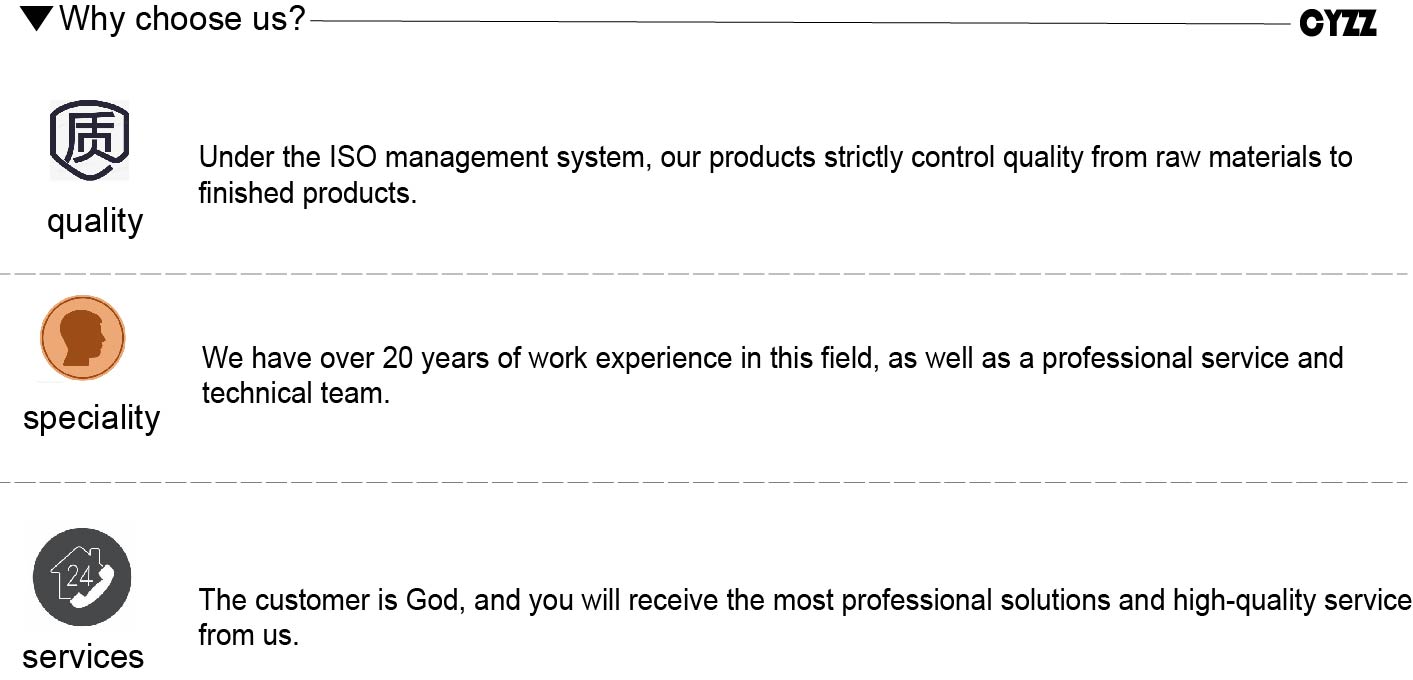1413x680 pixels.
Task: Click the black triangle beside the heading
Action: [36, 17]
